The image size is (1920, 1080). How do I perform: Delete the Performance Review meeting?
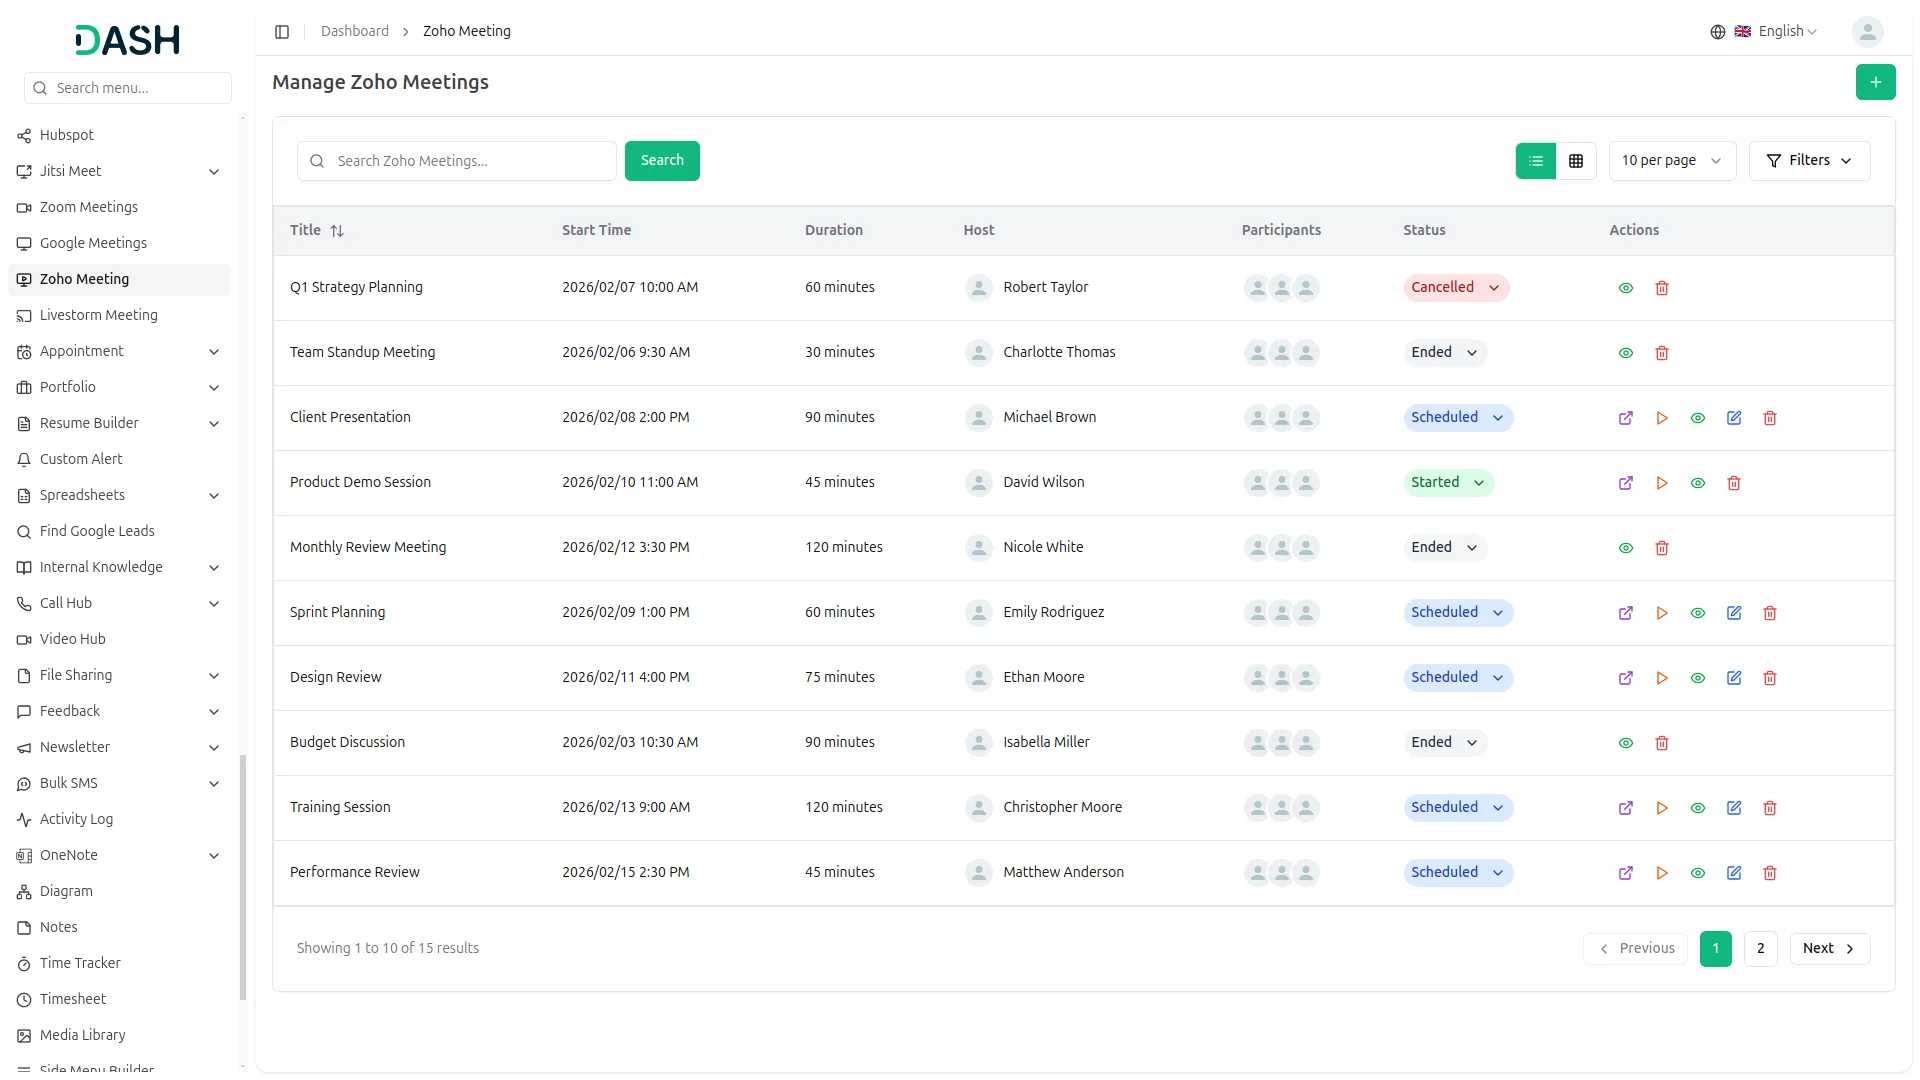[x=1769, y=873]
